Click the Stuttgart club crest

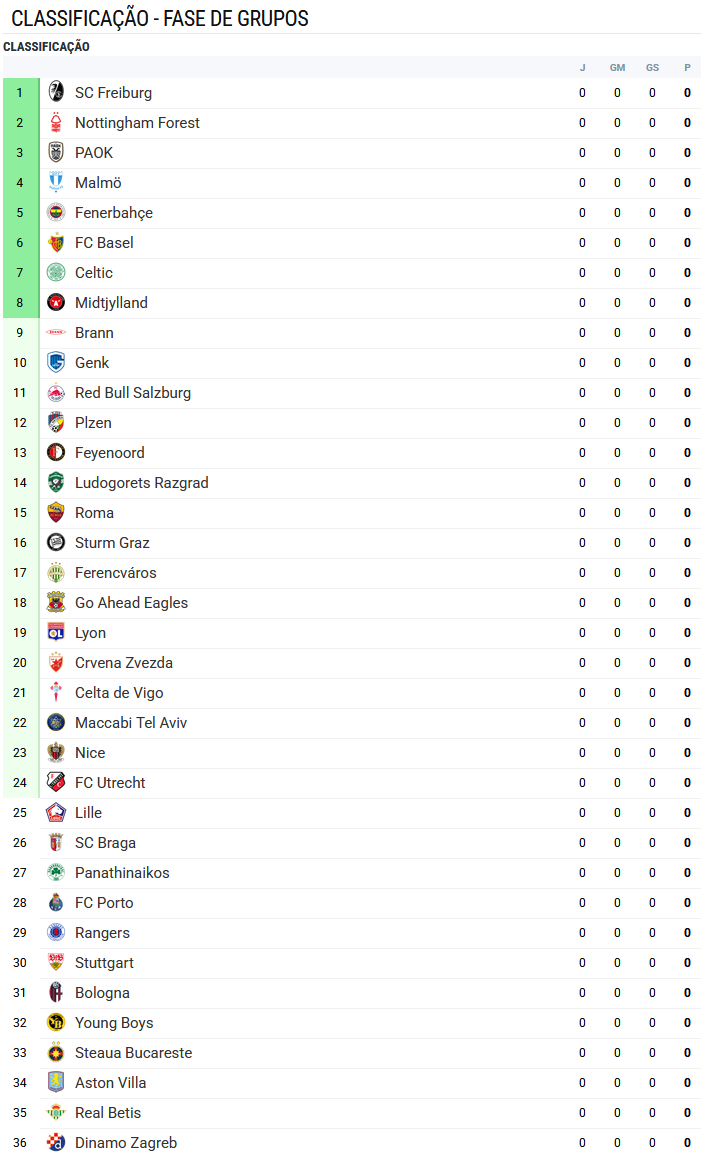[x=56, y=963]
